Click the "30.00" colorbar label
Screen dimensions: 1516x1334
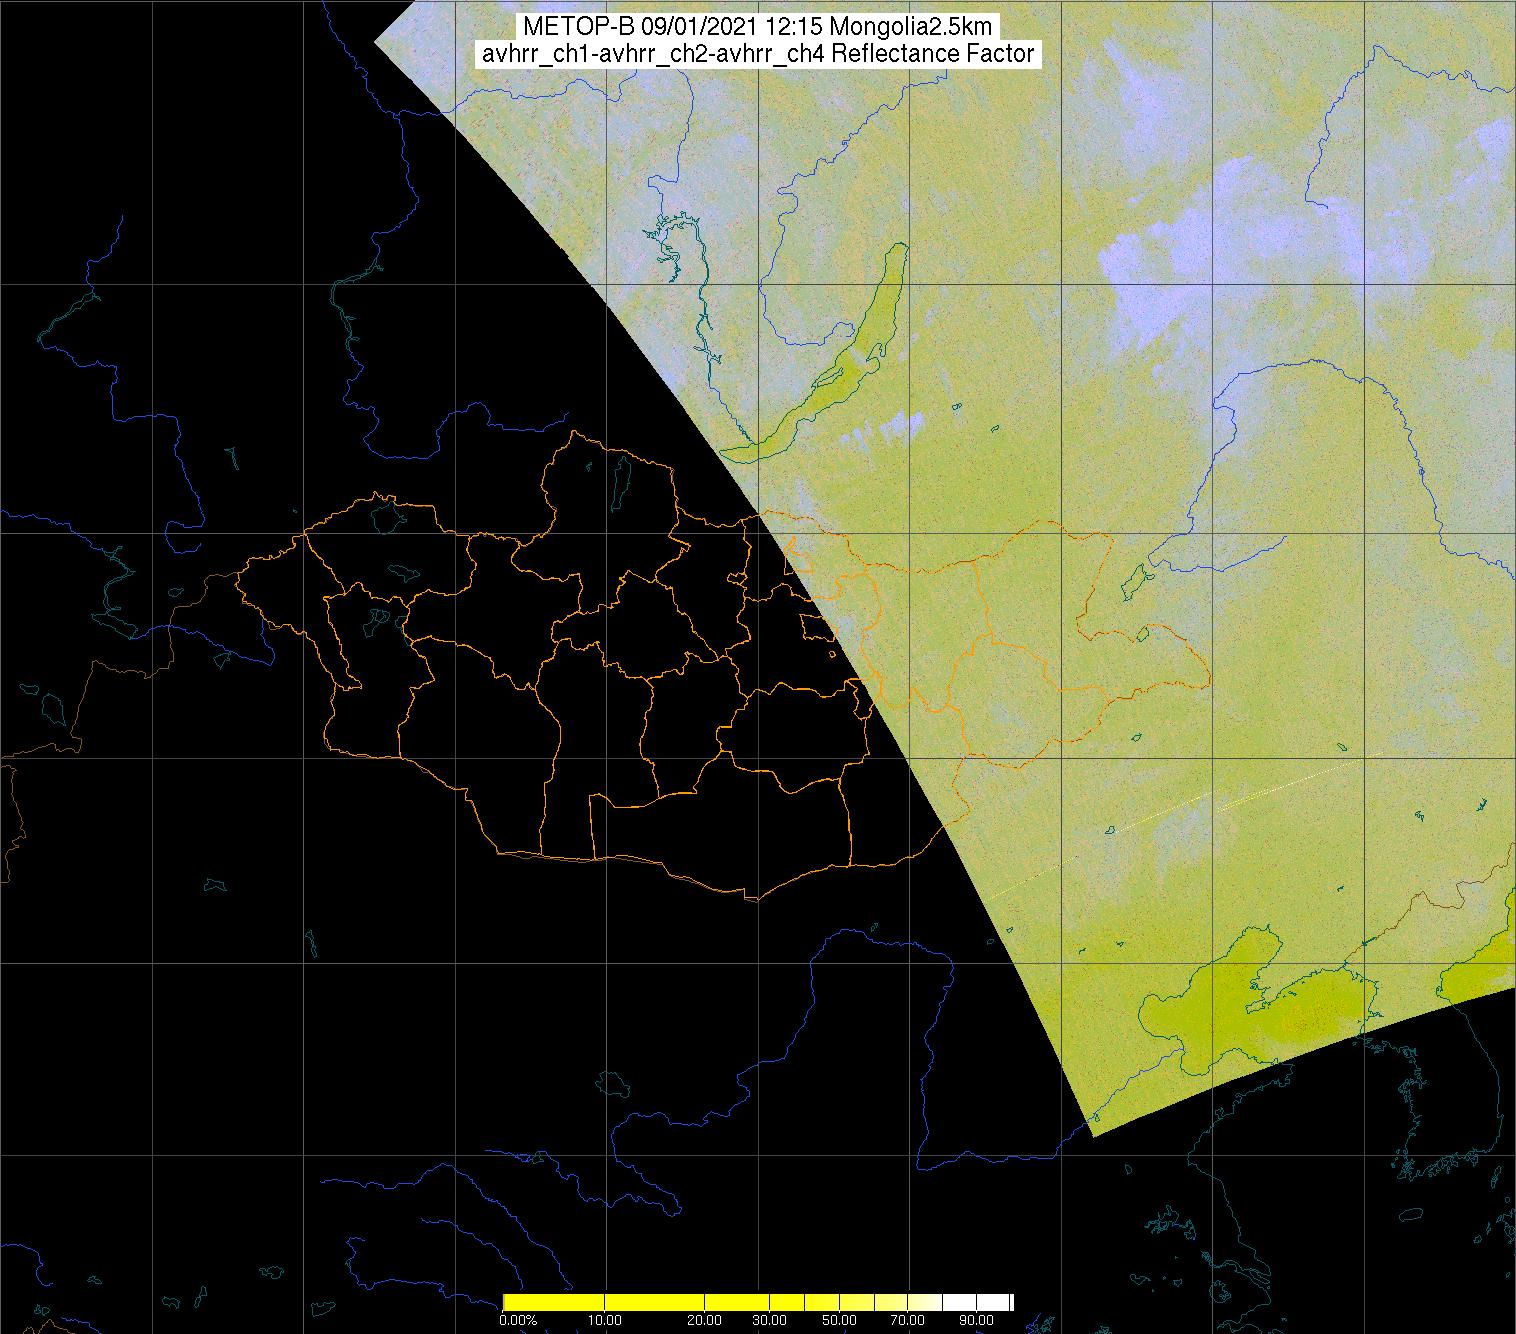pos(768,1321)
